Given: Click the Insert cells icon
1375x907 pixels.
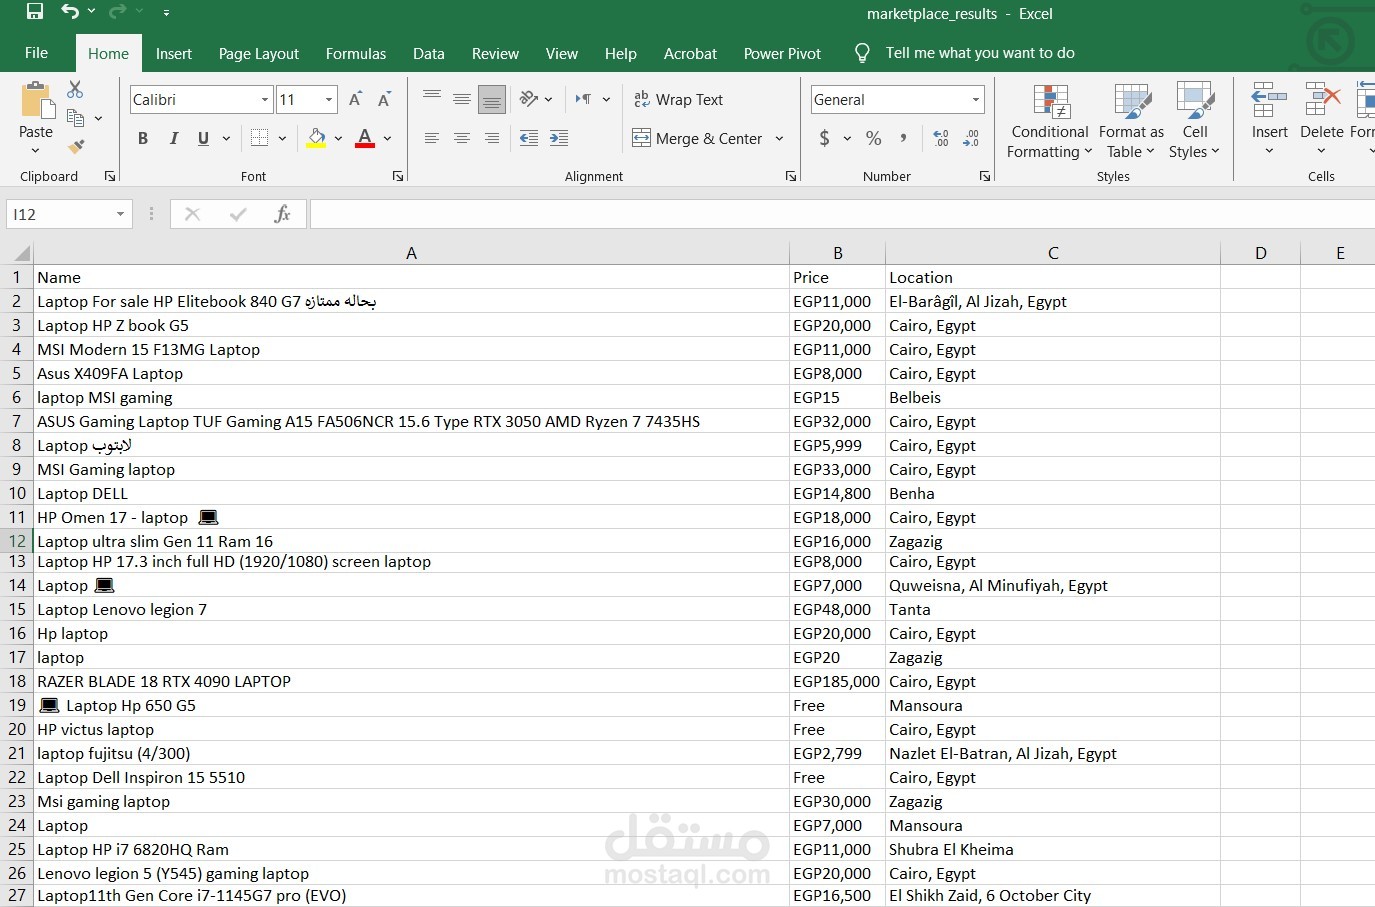Looking at the screenshot, I should [x=1269, y=101].
